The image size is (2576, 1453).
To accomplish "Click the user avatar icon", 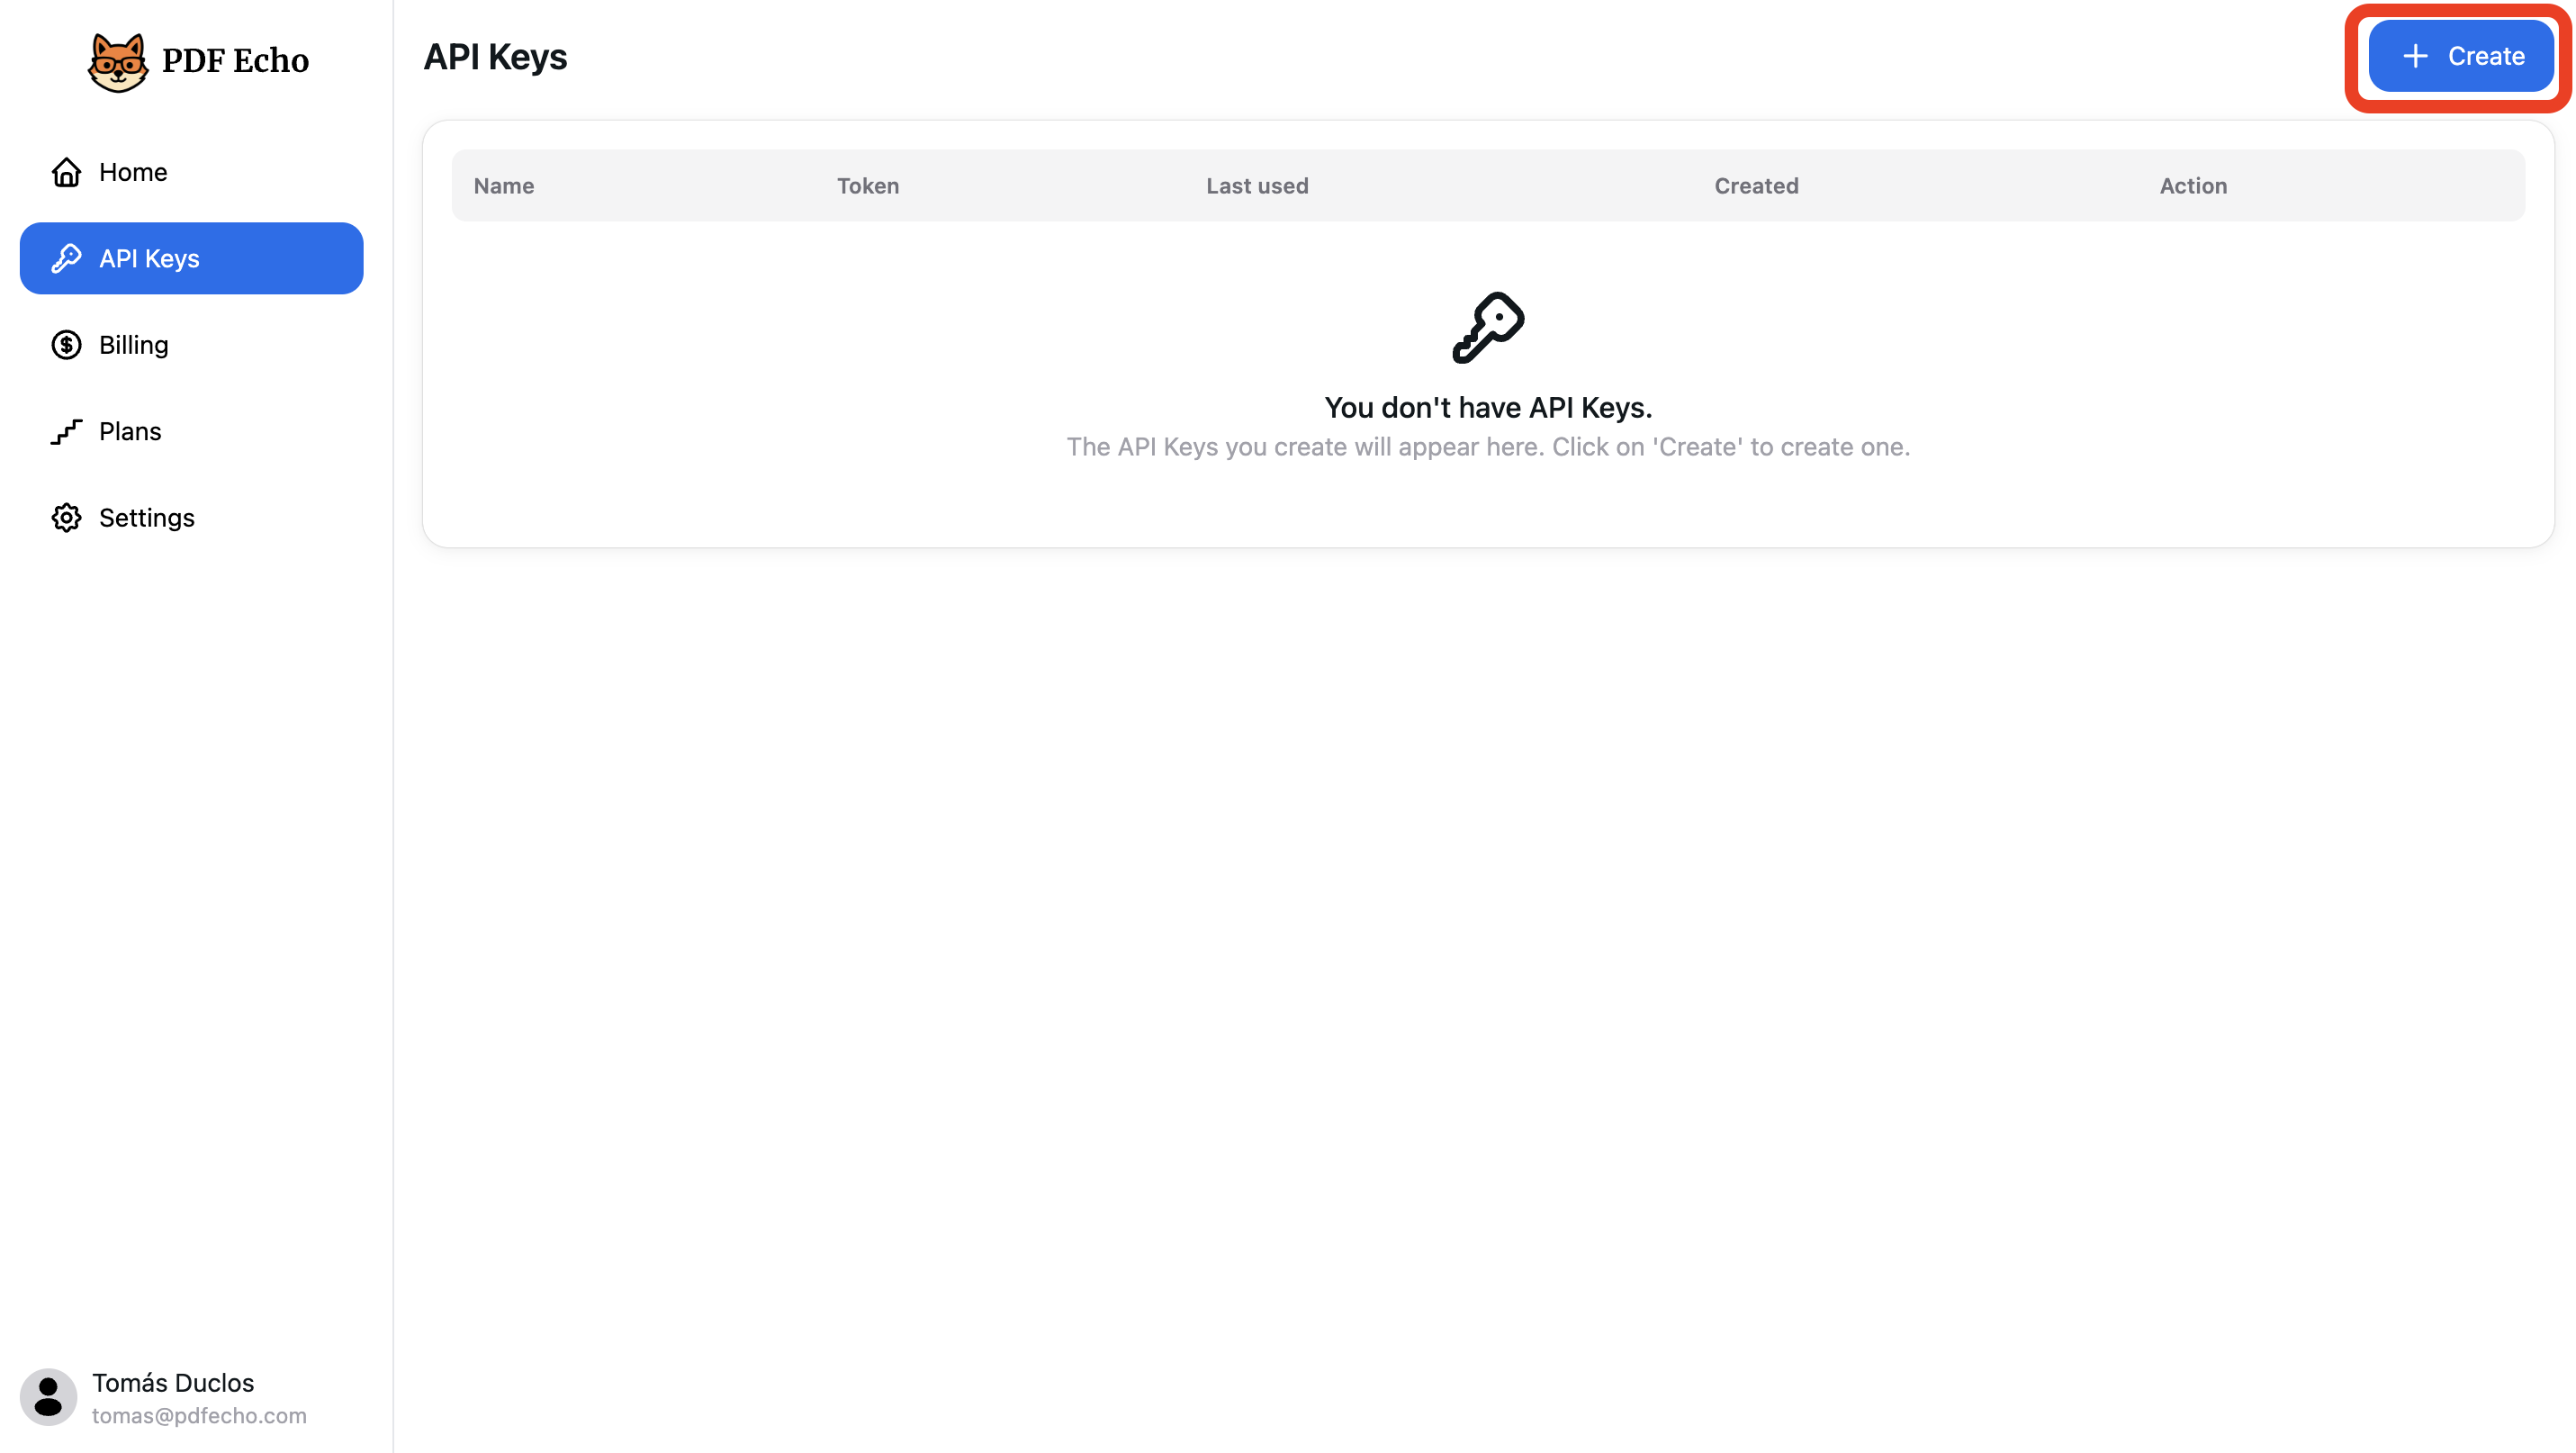I will [48, 1397].
